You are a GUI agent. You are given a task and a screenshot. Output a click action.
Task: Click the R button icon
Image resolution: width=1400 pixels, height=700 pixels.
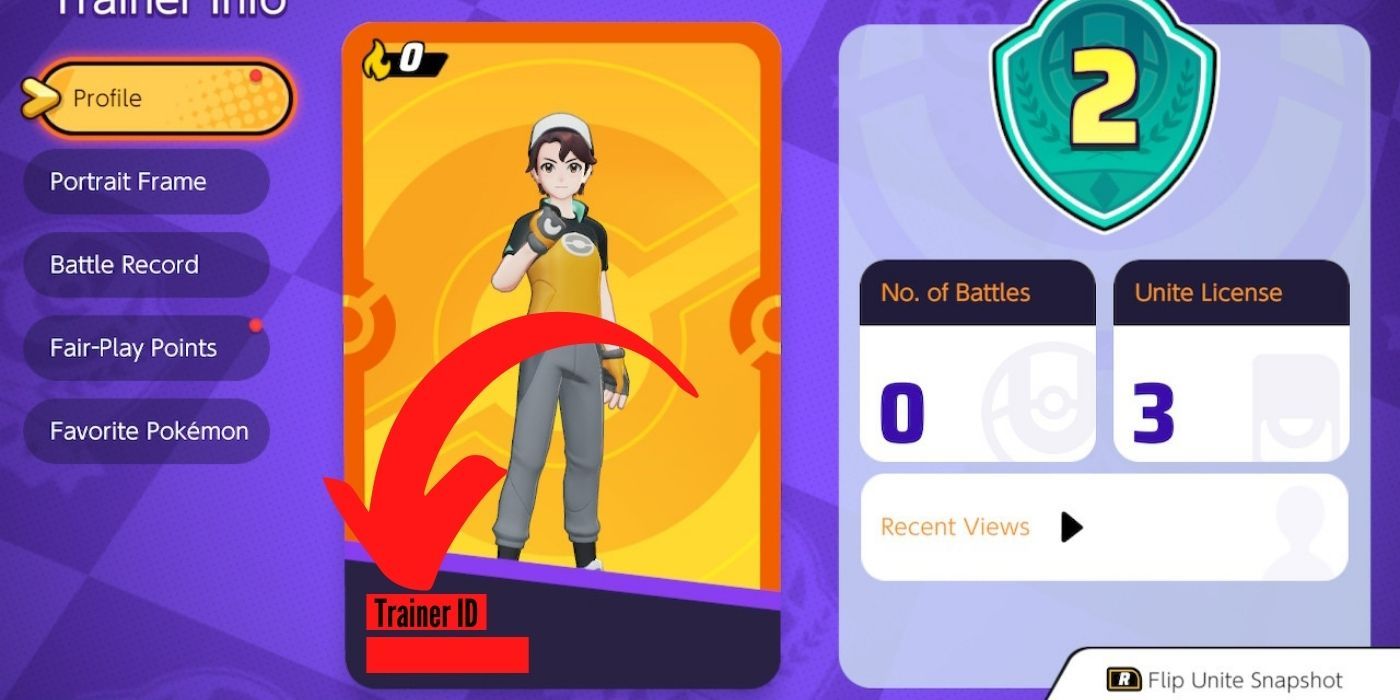coord(1124,680)
